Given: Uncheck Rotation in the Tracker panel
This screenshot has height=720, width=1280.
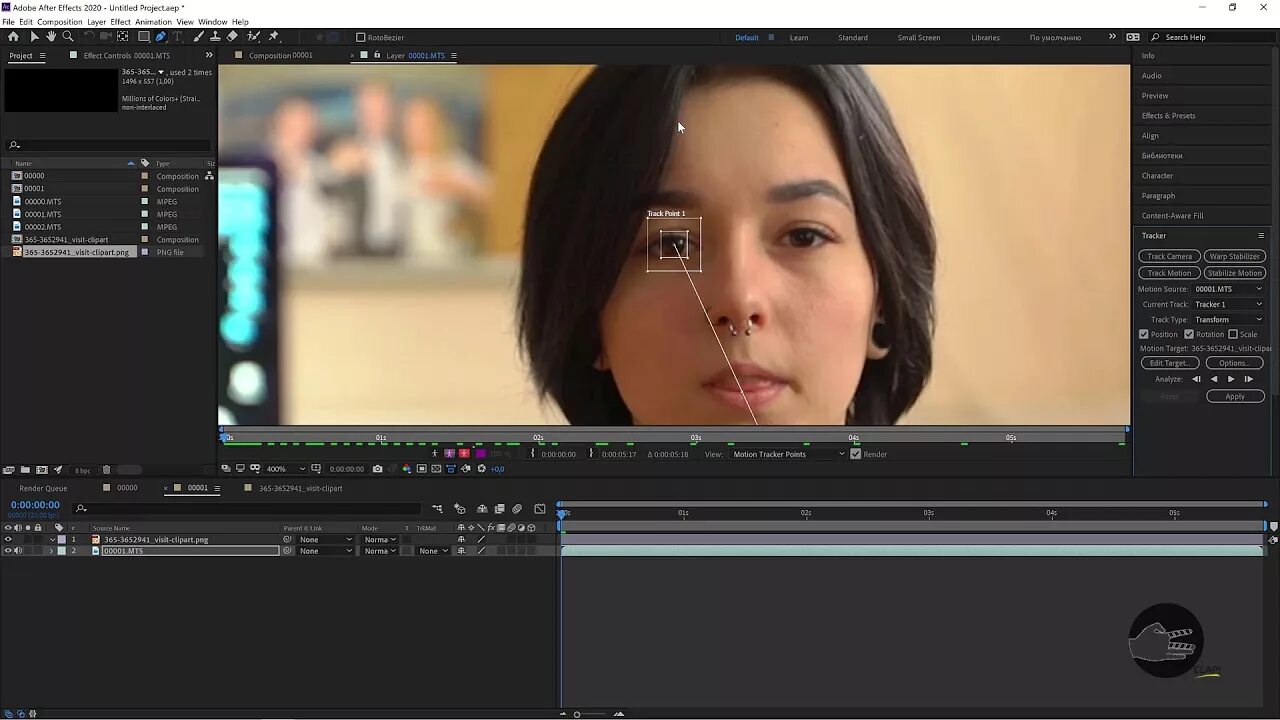Looking at the screenshot, I should point(1188,333).
